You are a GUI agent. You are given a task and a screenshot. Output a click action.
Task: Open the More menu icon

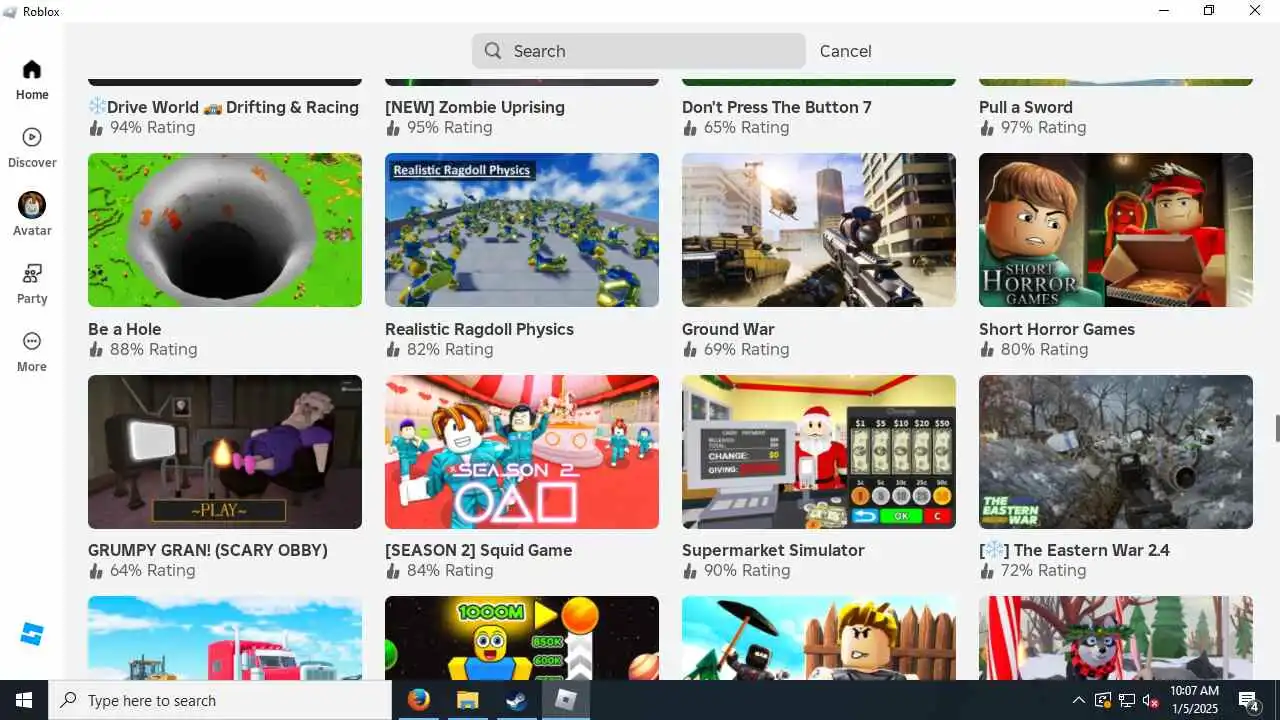coord(32,341)
